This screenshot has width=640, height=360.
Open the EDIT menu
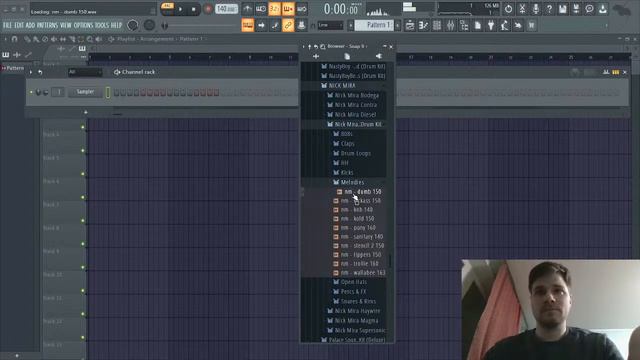[x=19, y=25]
